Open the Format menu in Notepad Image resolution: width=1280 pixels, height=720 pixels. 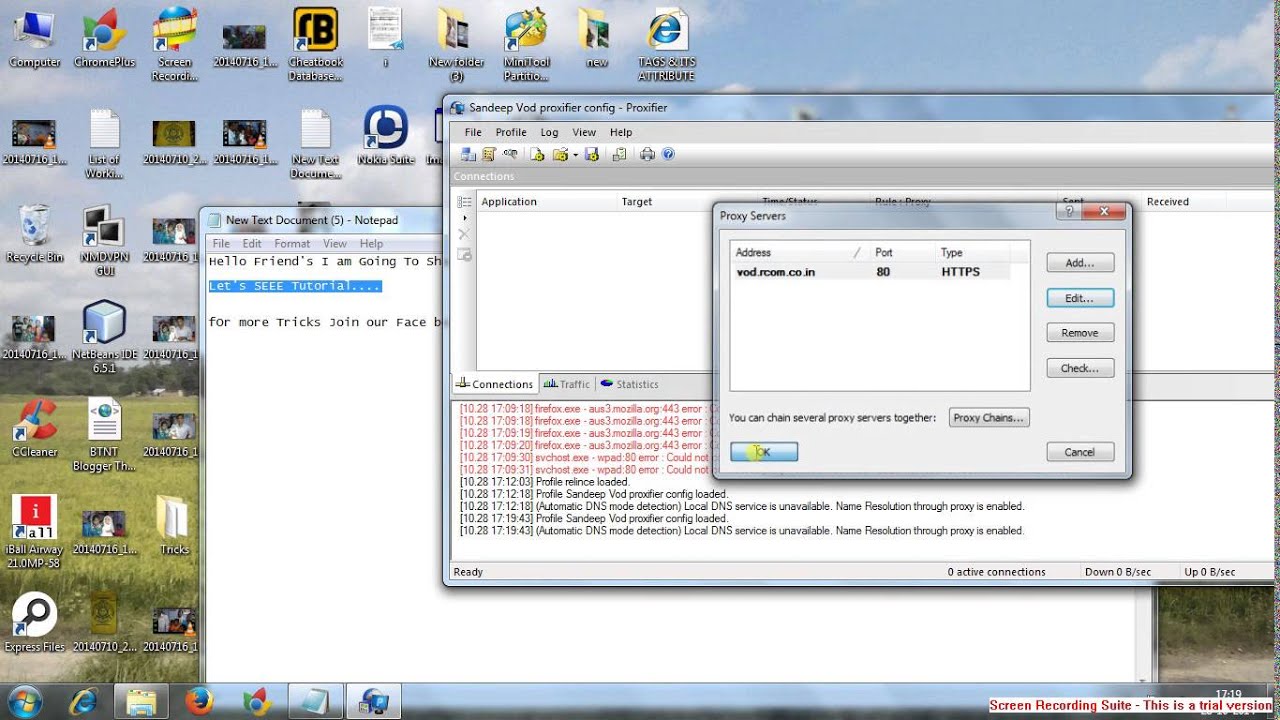292,243
